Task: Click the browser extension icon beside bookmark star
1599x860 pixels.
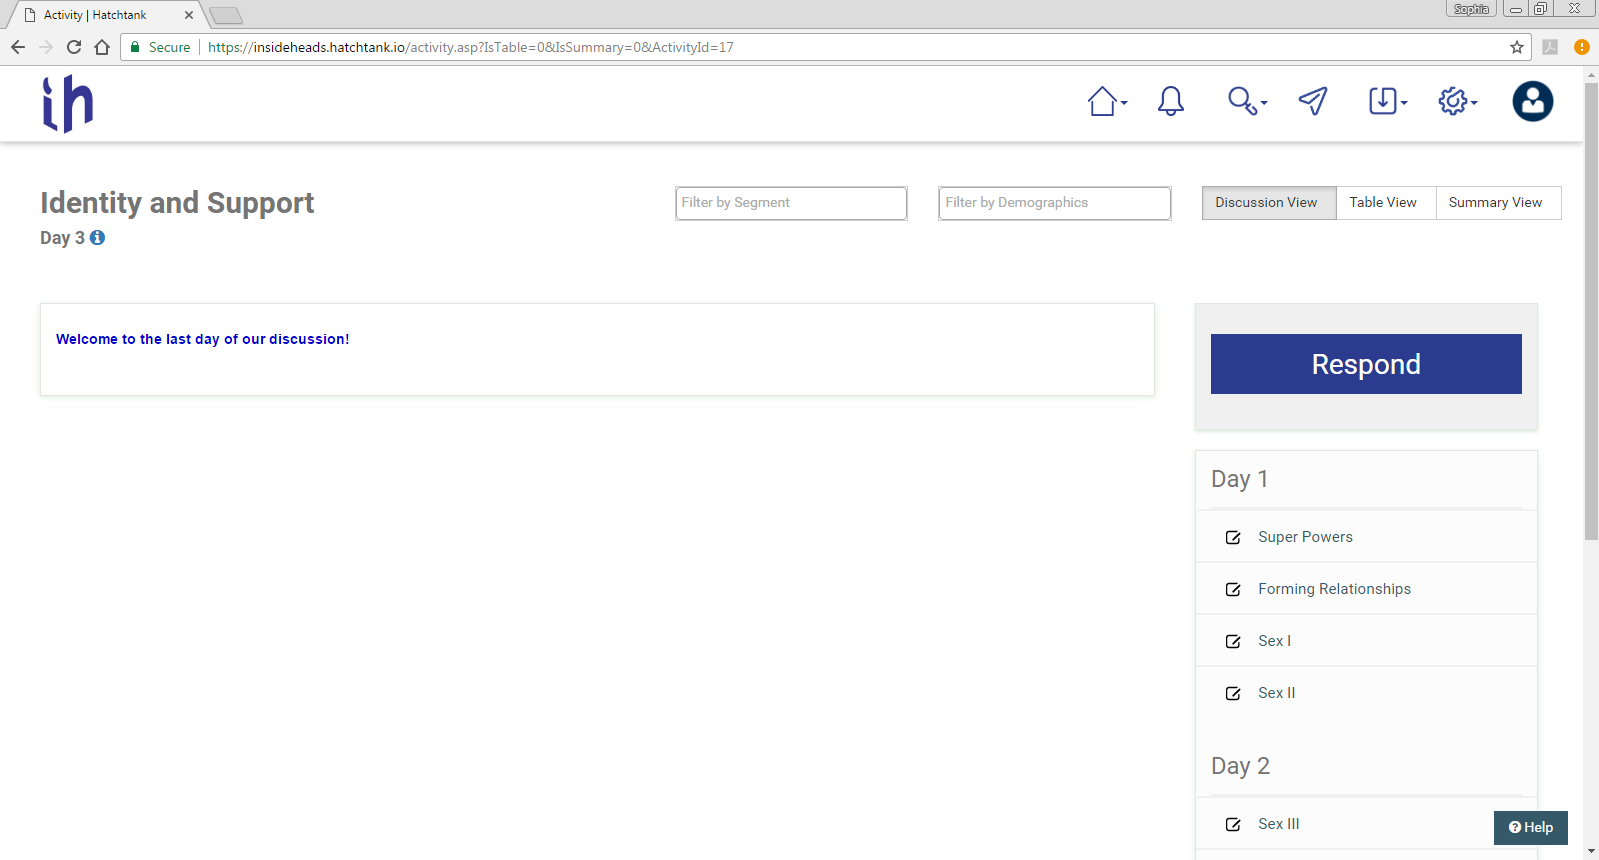Action: (x=1550, y=47)
